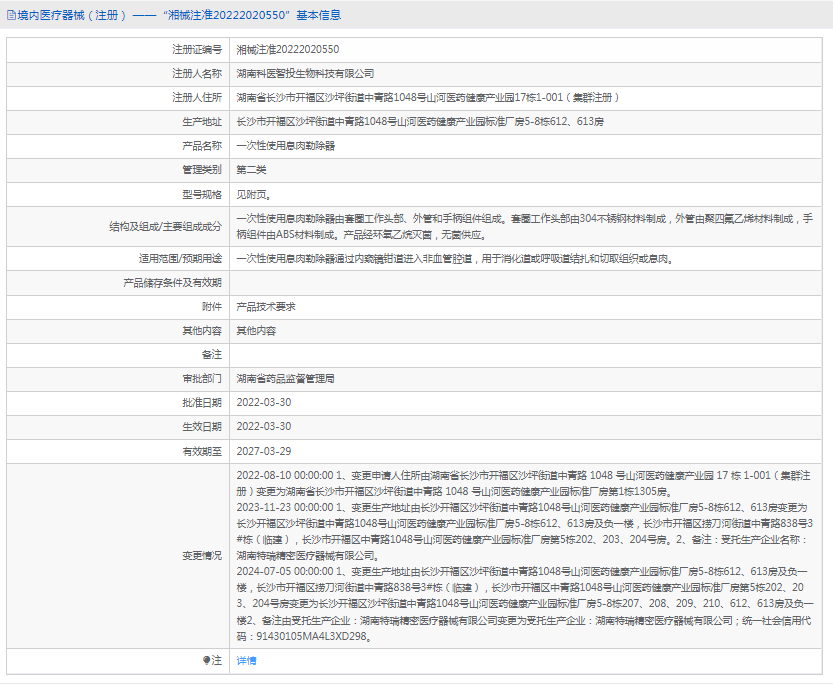Click the bullet icon next to 注 label
This screenshot has width=833, height=684.
[x=207, y=660]
